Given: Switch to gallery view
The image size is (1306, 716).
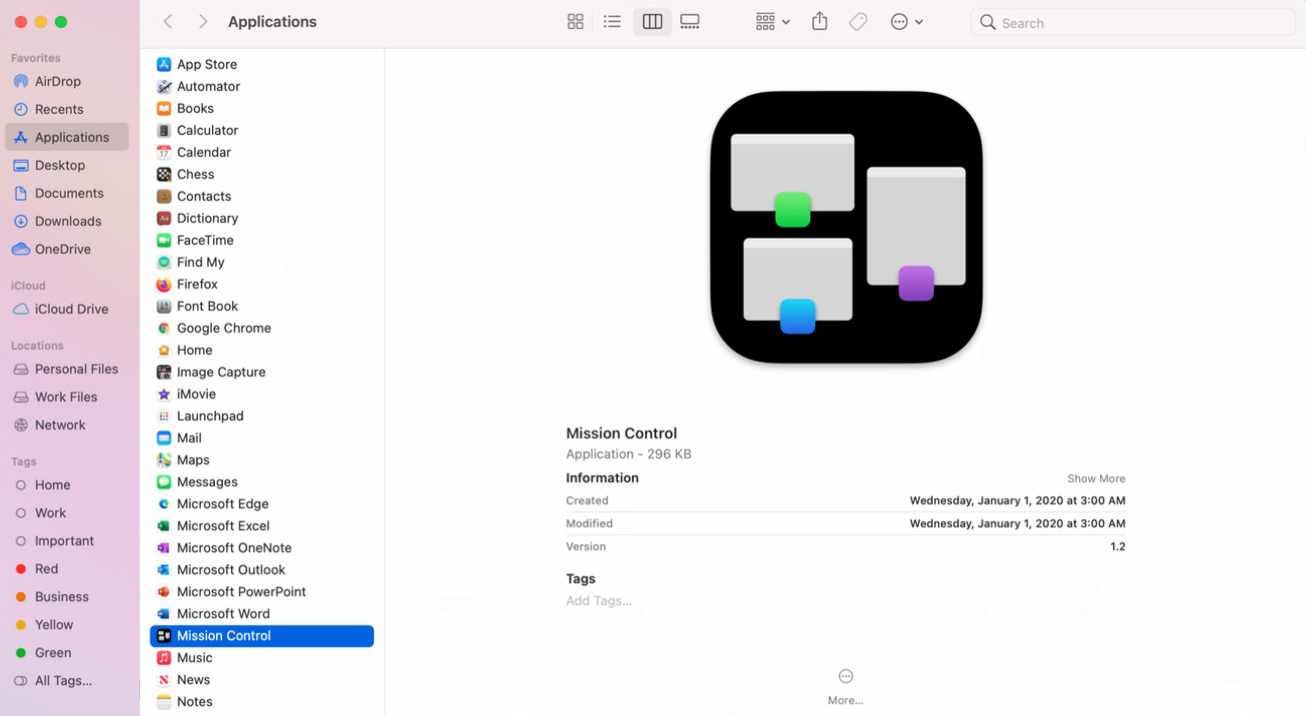Looking at the screenshot, I should [x=690, y=22].
